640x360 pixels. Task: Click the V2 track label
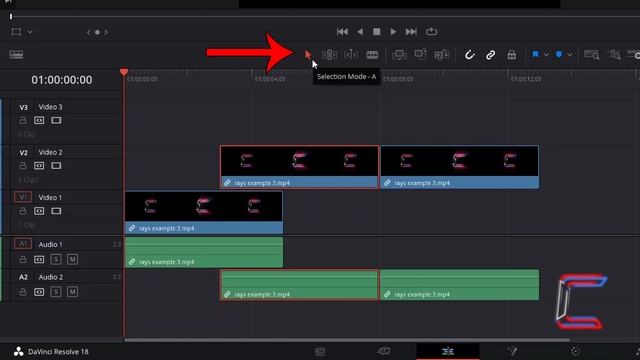pos(23,152)
